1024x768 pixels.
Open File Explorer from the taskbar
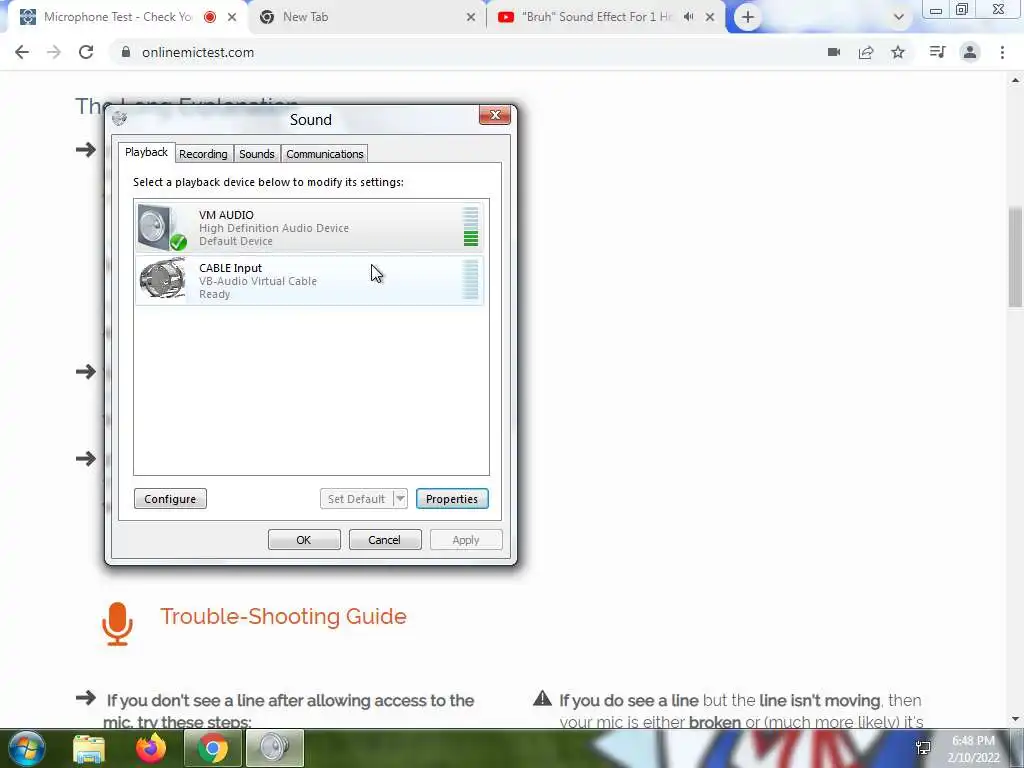(x=89, y=749)
